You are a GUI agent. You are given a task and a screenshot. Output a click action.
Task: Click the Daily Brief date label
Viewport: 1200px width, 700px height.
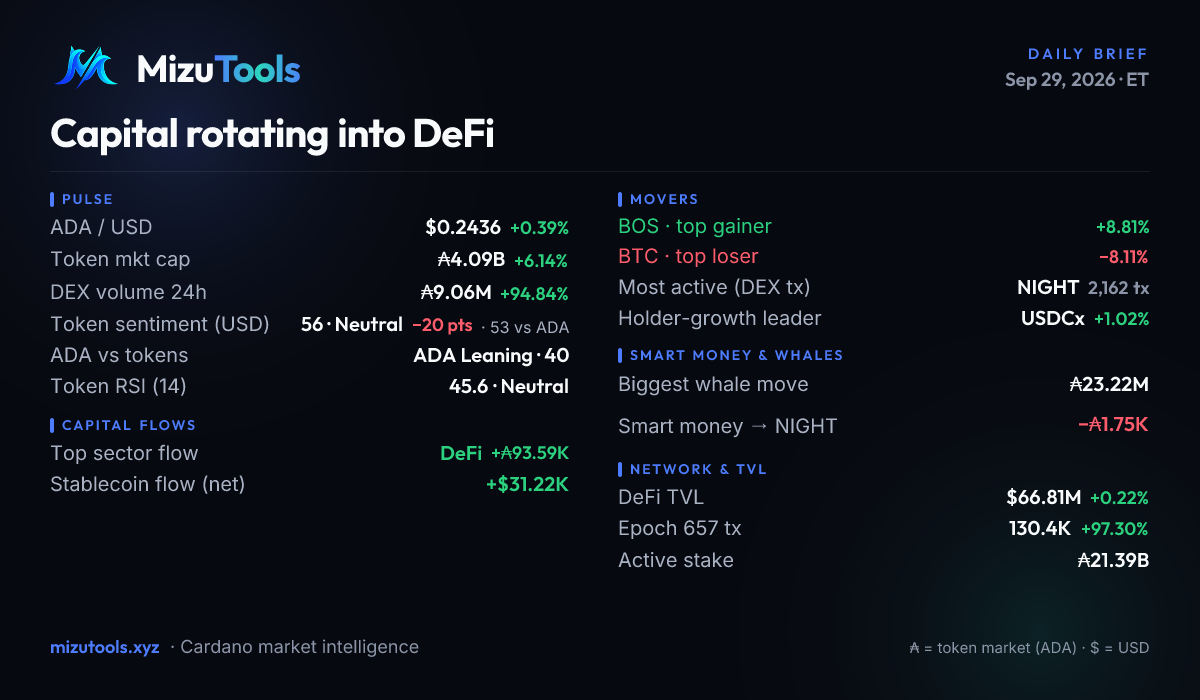(x=1077, y=80)
